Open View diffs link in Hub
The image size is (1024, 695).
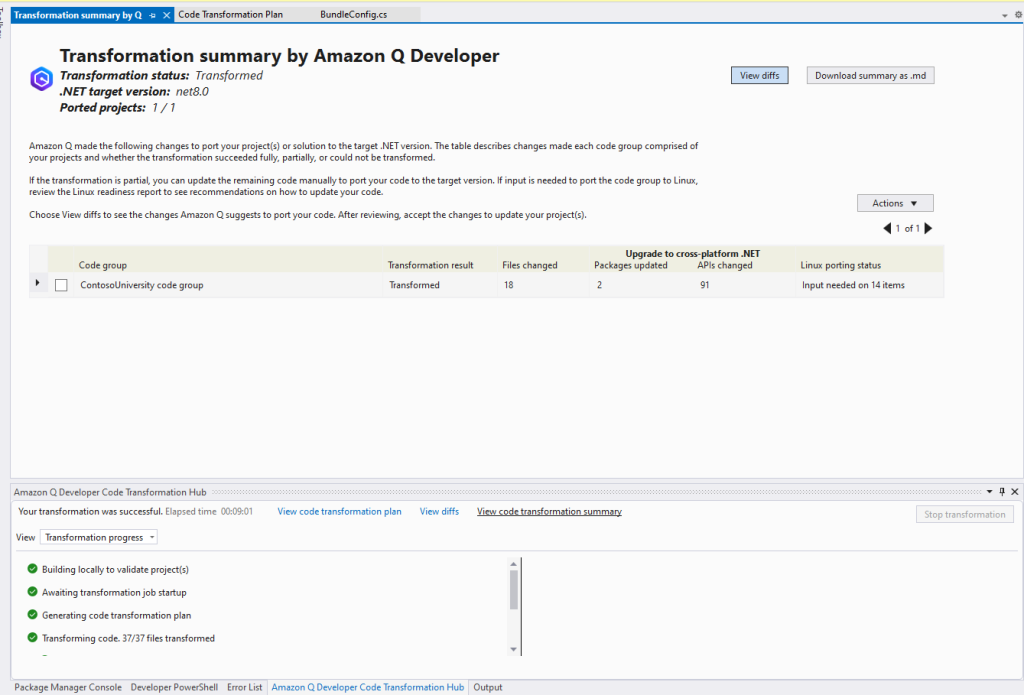(440, 511)
